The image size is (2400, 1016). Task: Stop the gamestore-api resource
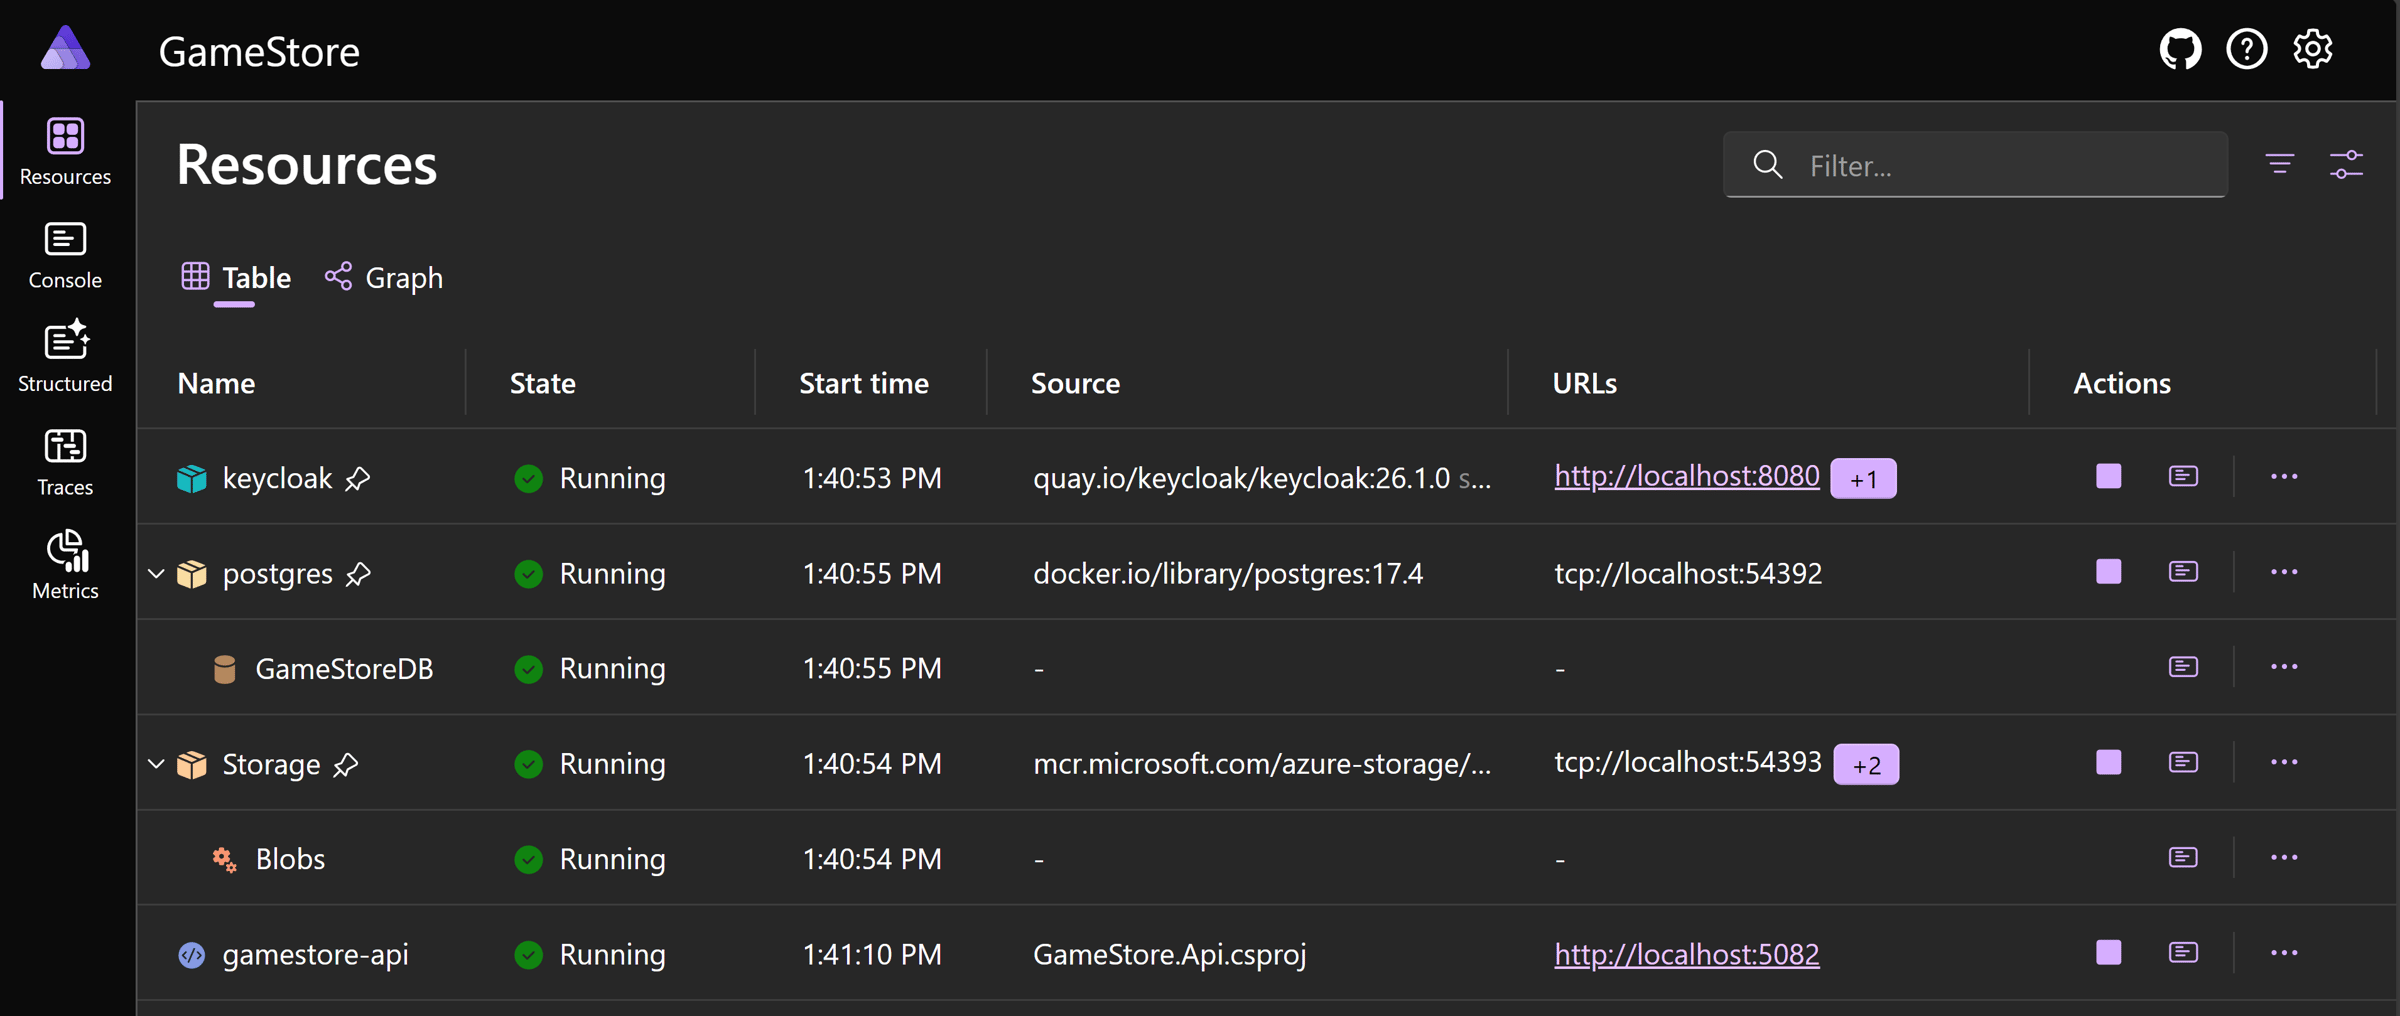[x=2108, y=953]
